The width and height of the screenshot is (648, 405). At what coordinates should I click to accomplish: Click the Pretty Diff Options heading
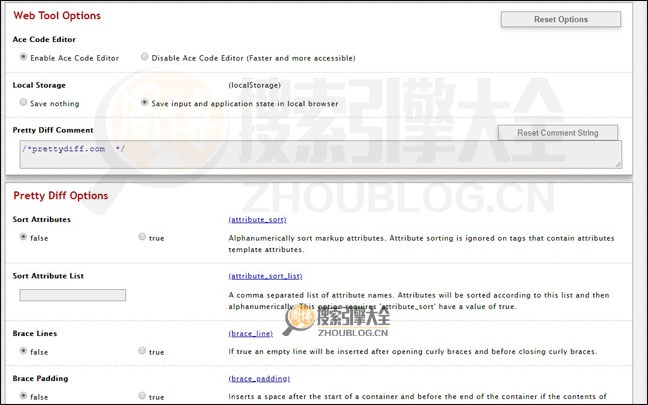(x=61, y=195)
